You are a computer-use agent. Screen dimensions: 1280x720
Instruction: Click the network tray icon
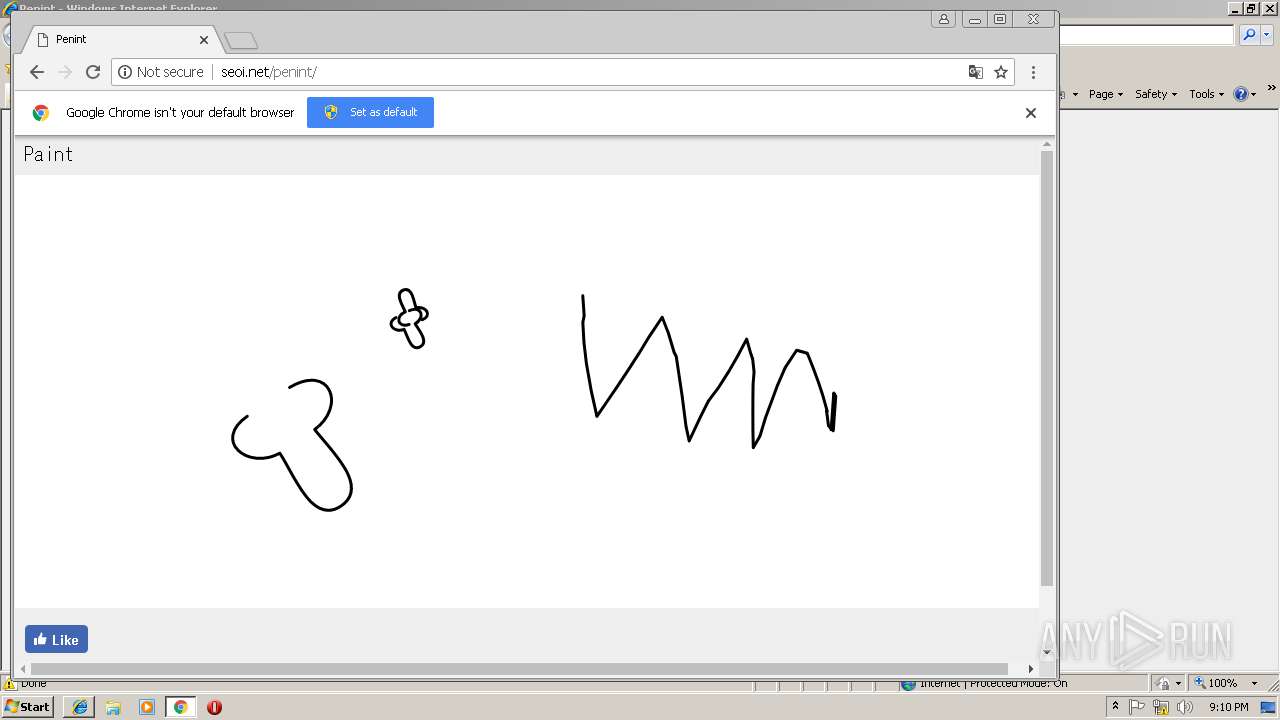(1161, 707)
